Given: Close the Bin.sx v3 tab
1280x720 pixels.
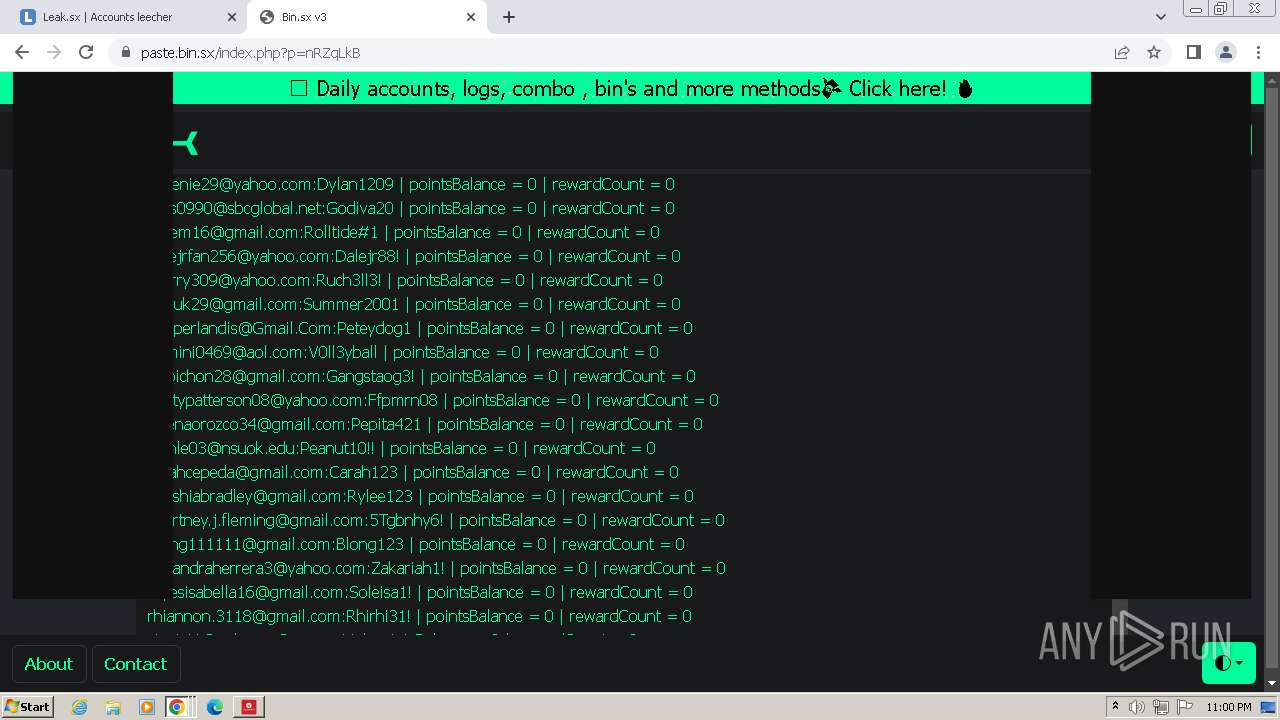Looking at the screenshot, I should coord(471,17).
